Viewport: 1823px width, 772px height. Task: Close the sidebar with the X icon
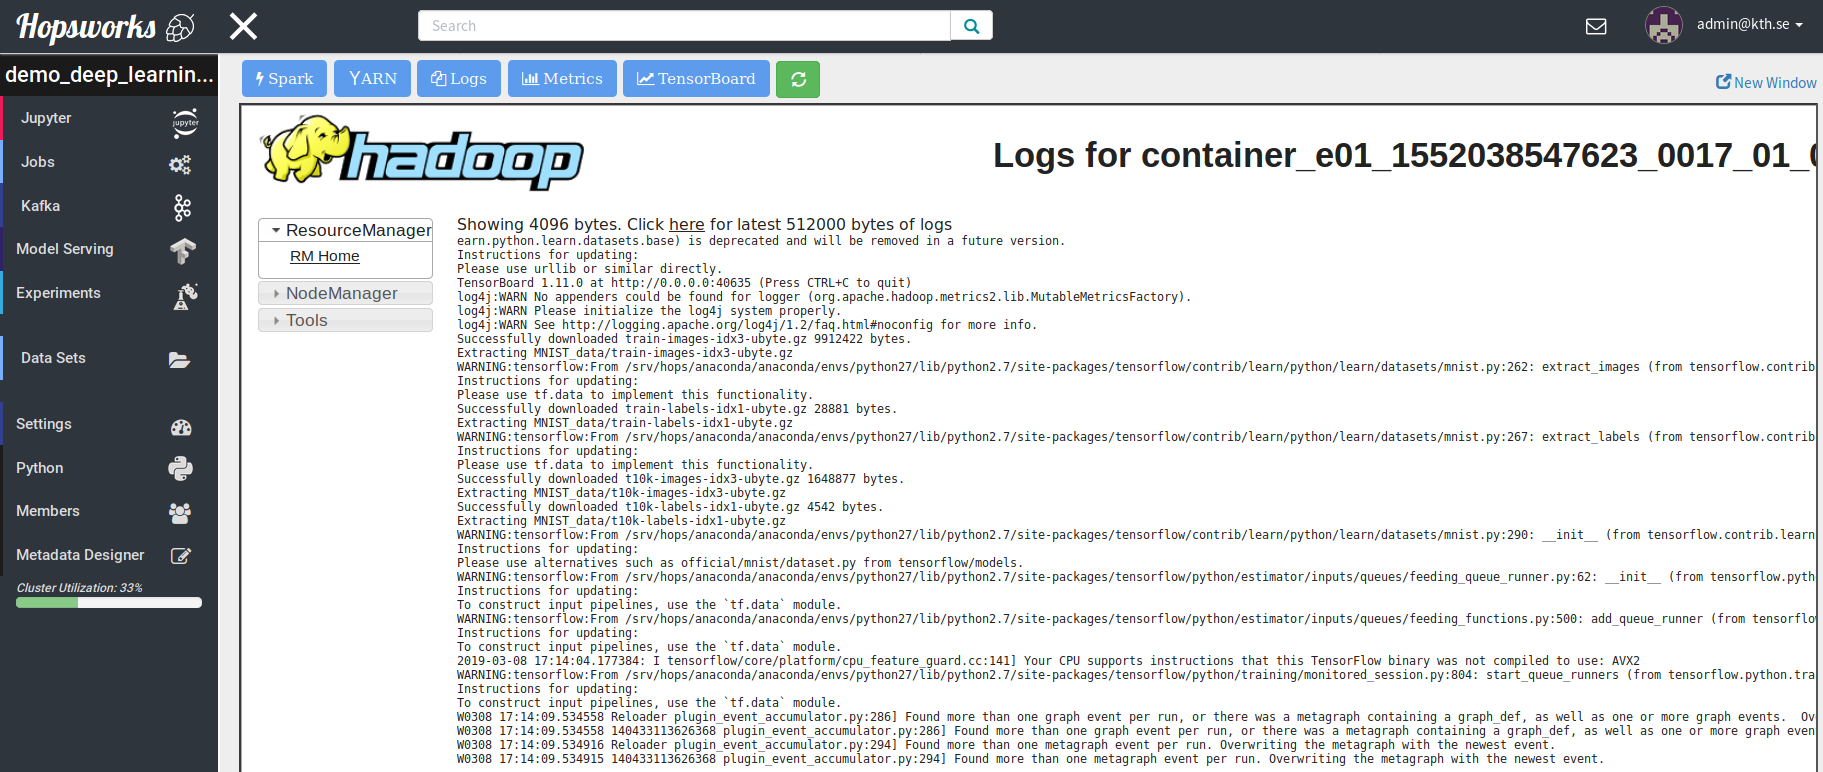243,26
